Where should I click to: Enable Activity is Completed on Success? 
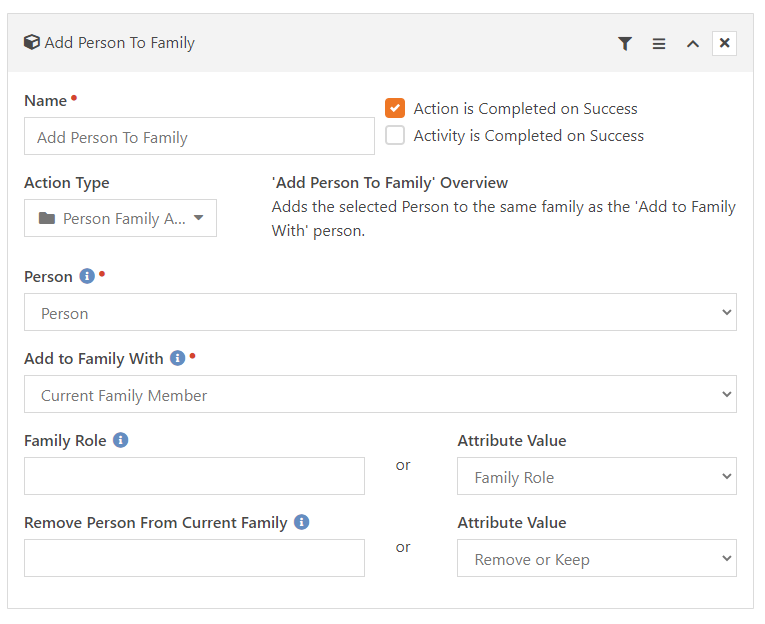(x=395, y=135)
